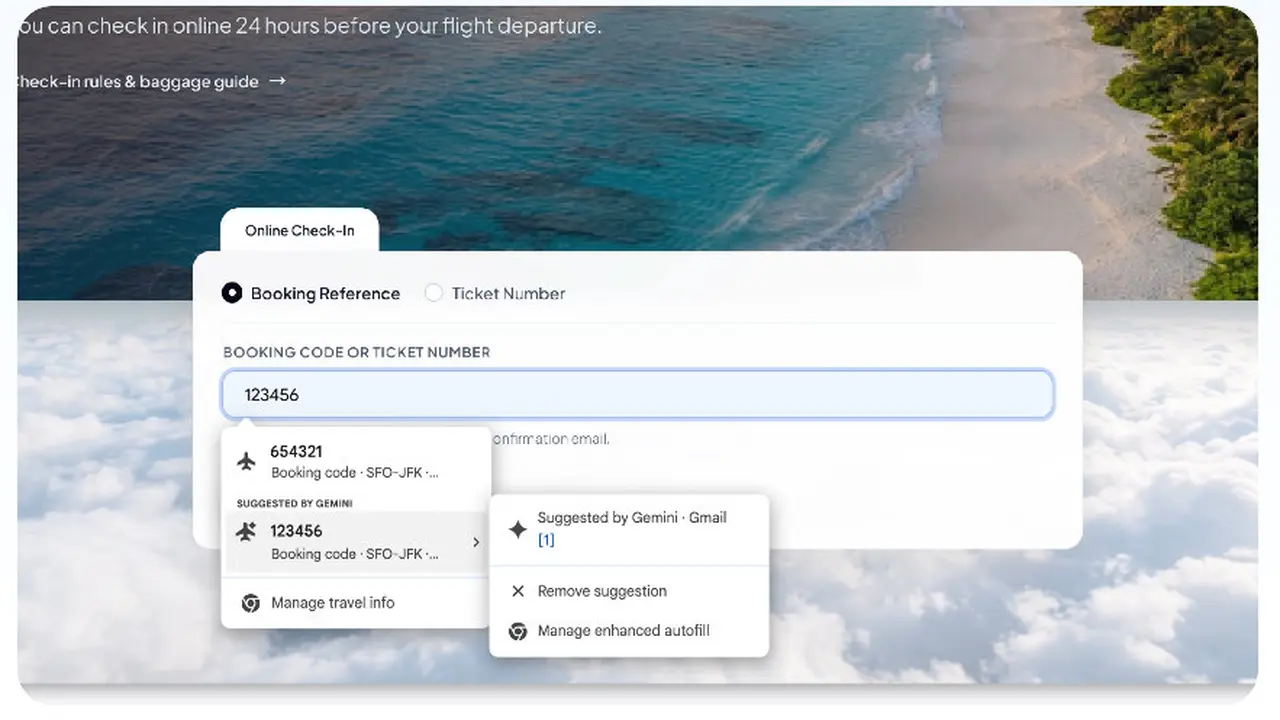Open the [1] Gmail source link
1280x720 pixels.
pos(546,540)
